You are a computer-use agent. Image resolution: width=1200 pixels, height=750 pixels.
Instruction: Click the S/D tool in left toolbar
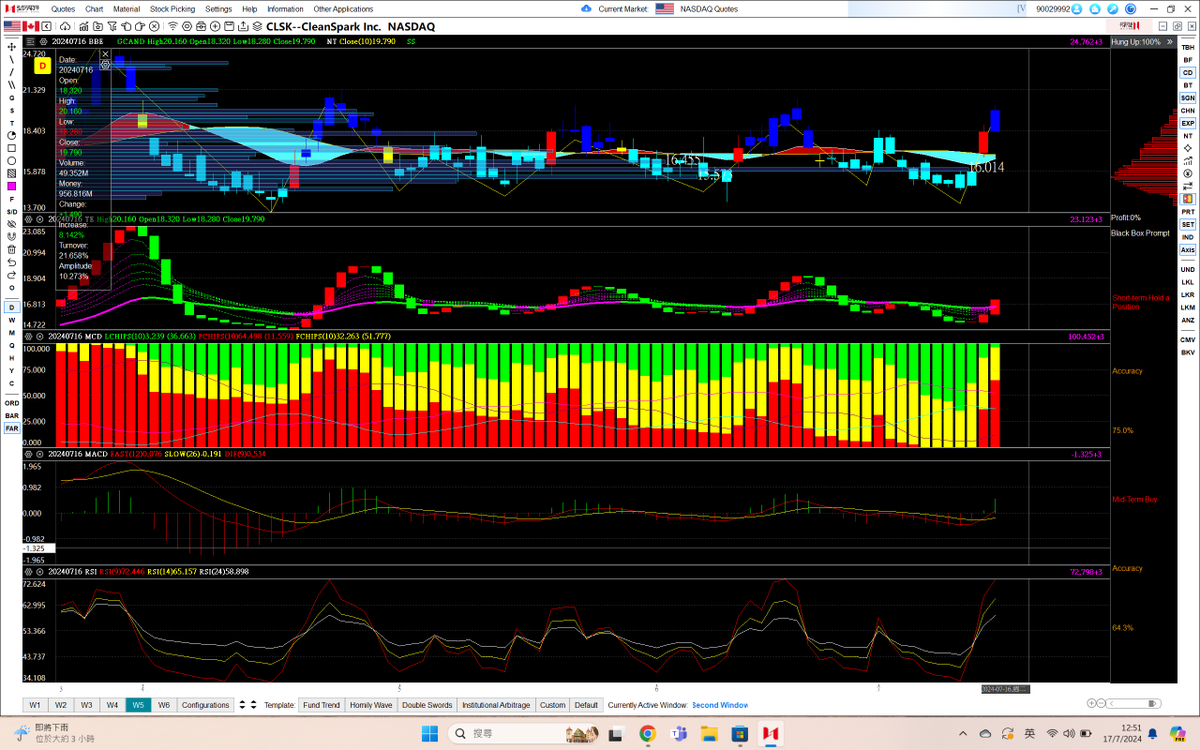[x=12, y=212]
